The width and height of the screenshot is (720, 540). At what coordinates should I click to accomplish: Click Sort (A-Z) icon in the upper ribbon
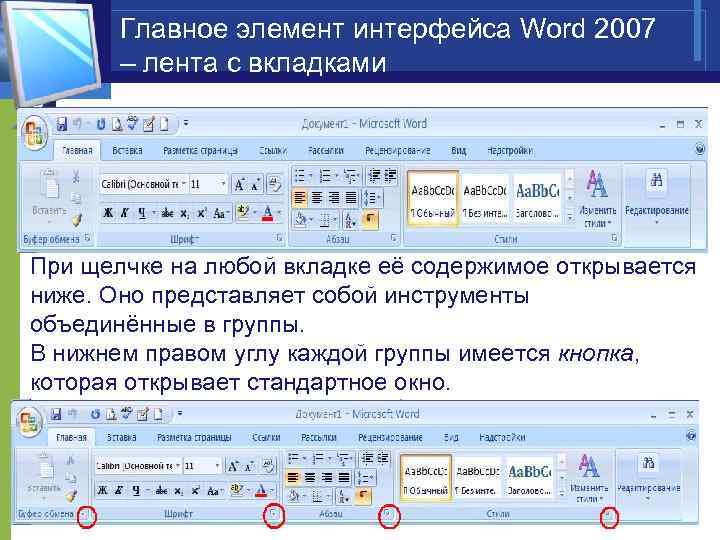[x=350, y=220]
